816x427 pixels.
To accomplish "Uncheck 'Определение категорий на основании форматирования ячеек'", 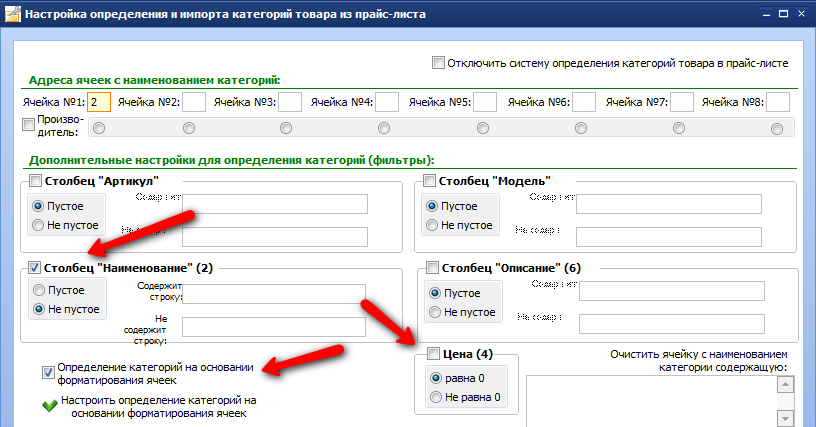I will (48, 372).
